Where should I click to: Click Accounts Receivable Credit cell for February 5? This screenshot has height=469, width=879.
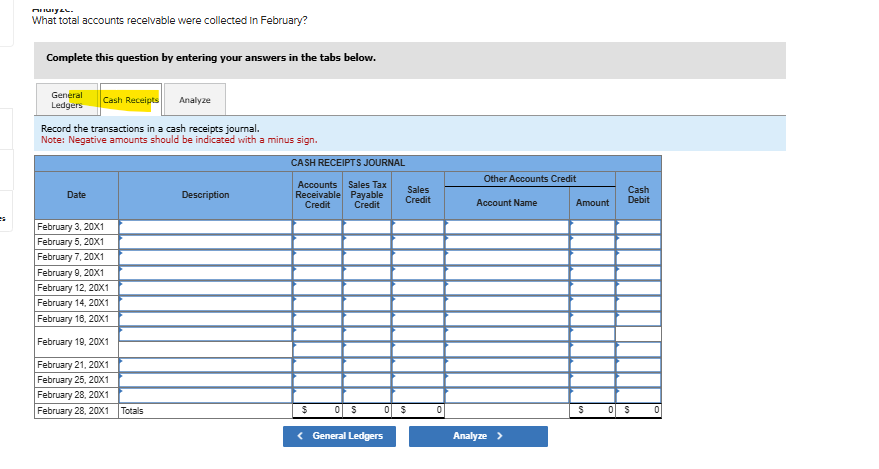click(317, 242)
